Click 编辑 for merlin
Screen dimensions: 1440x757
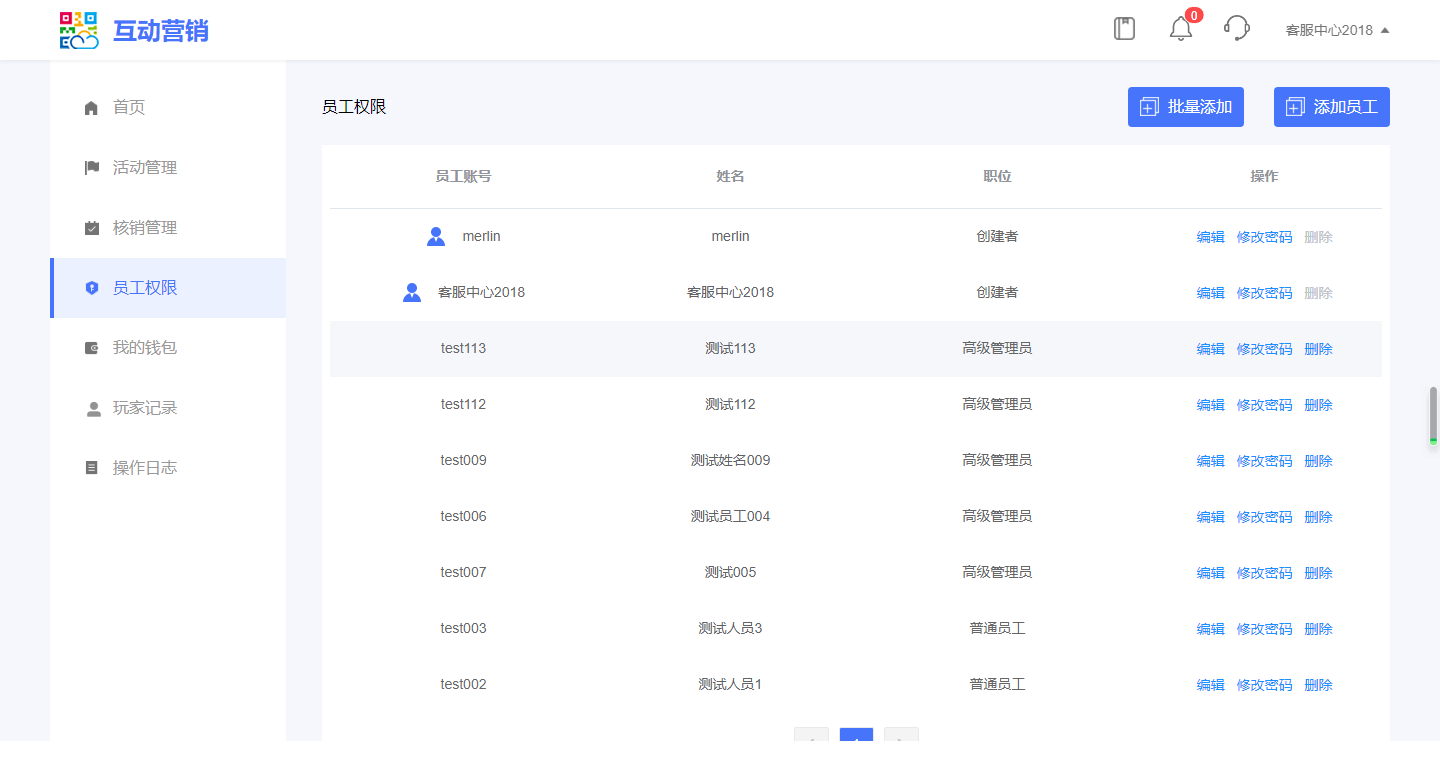click(1211, 237)
